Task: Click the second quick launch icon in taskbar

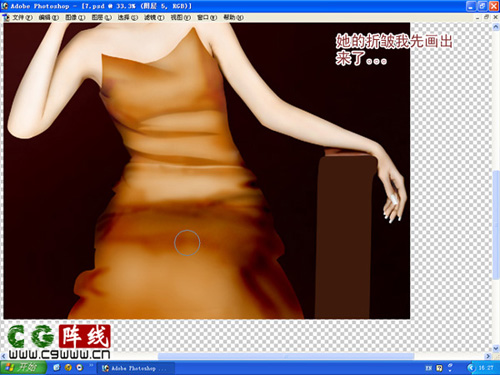Action: [x=68, y=367]
